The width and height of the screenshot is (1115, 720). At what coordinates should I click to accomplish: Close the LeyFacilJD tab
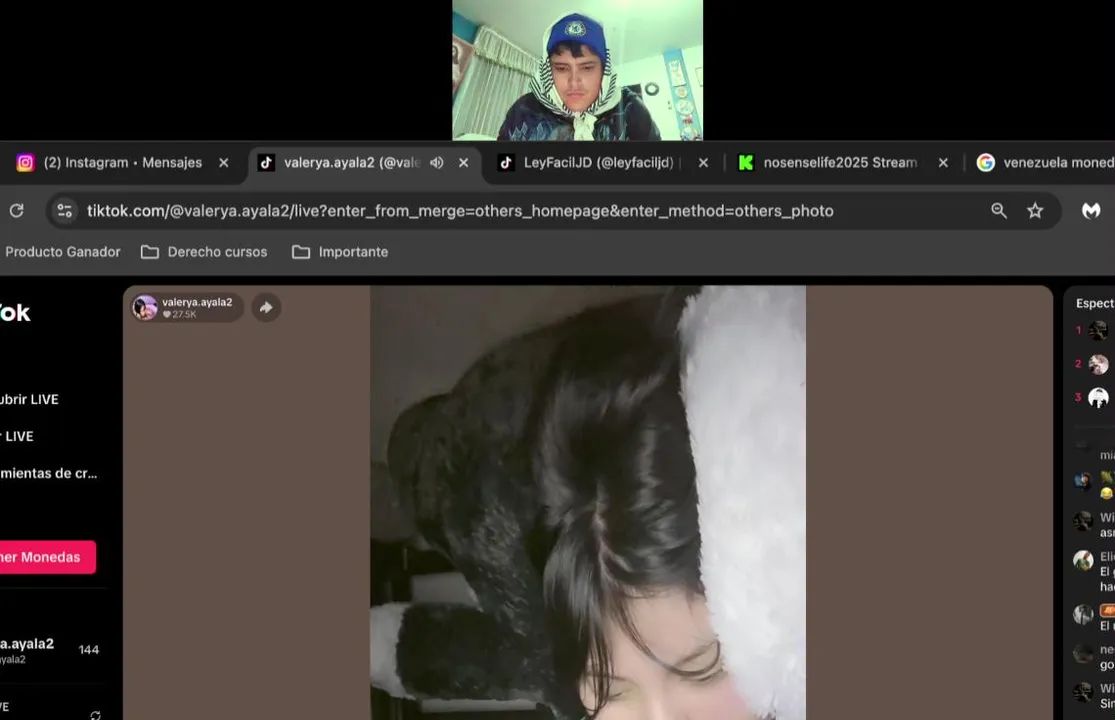click(703, 163)
